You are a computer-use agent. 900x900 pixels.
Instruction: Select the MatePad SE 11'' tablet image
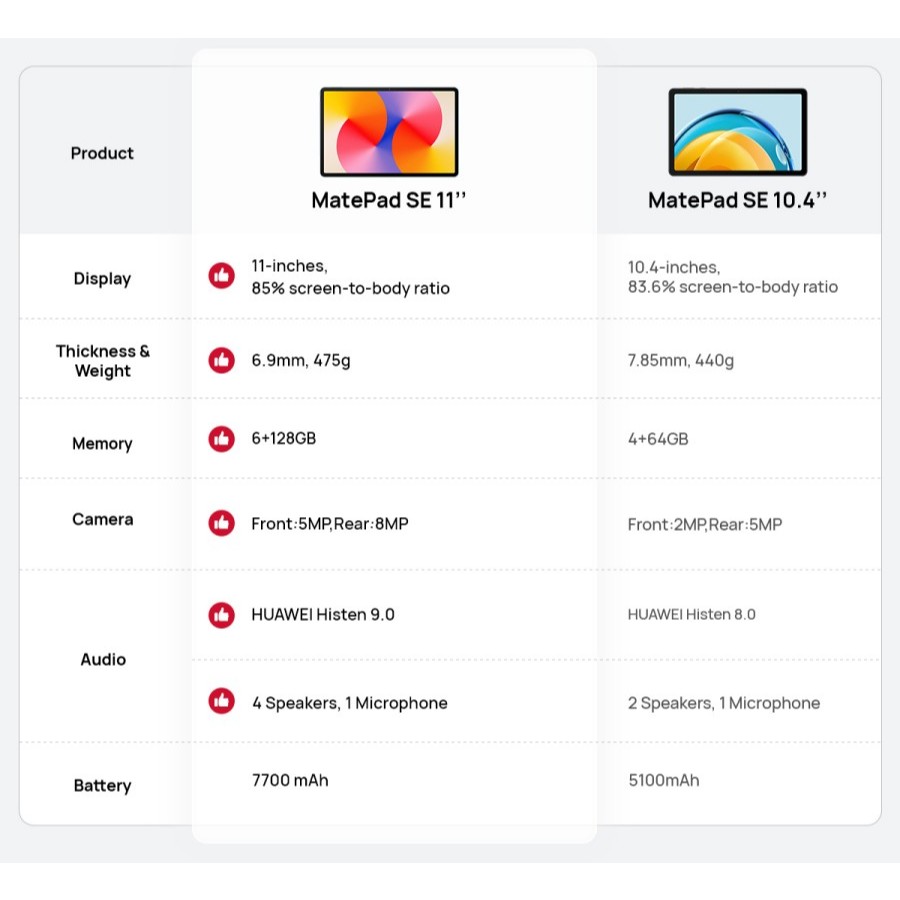click(x=389, y=132)
